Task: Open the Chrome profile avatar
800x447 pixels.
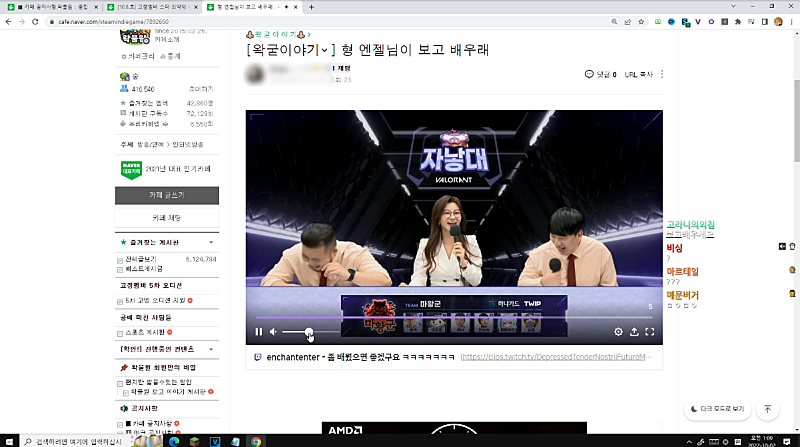Action: coord(778,22)
